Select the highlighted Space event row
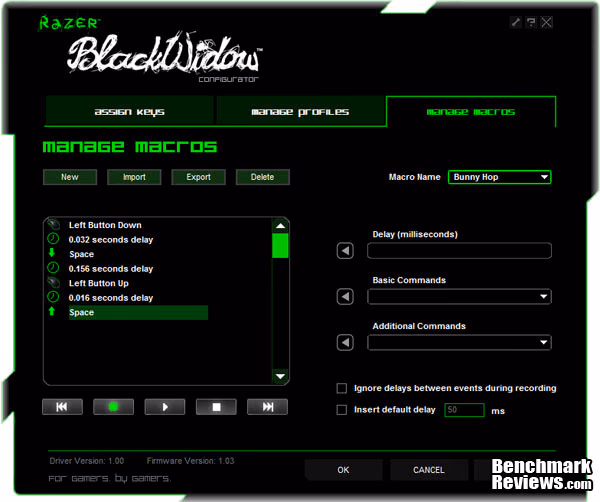The width and height of the screenshot is (600, 502). coord(138,312)
